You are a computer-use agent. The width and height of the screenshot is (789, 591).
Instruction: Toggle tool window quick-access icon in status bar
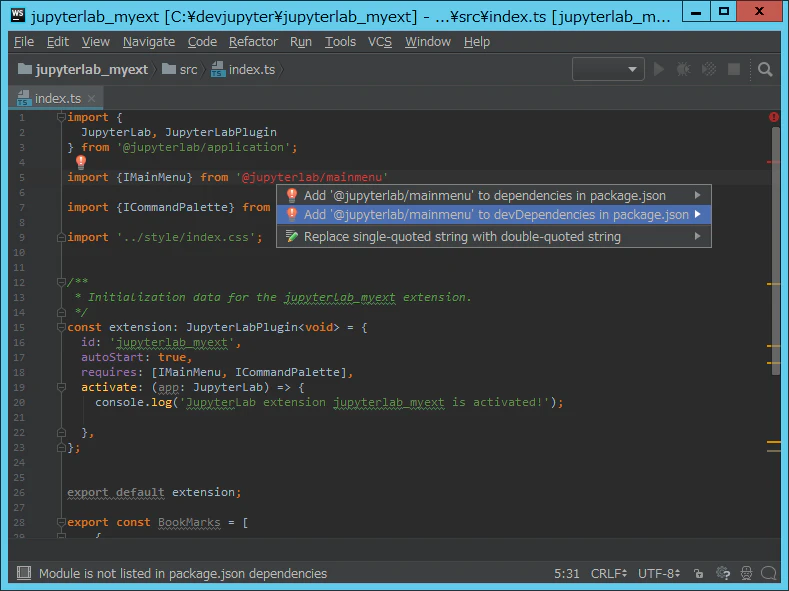23,573
